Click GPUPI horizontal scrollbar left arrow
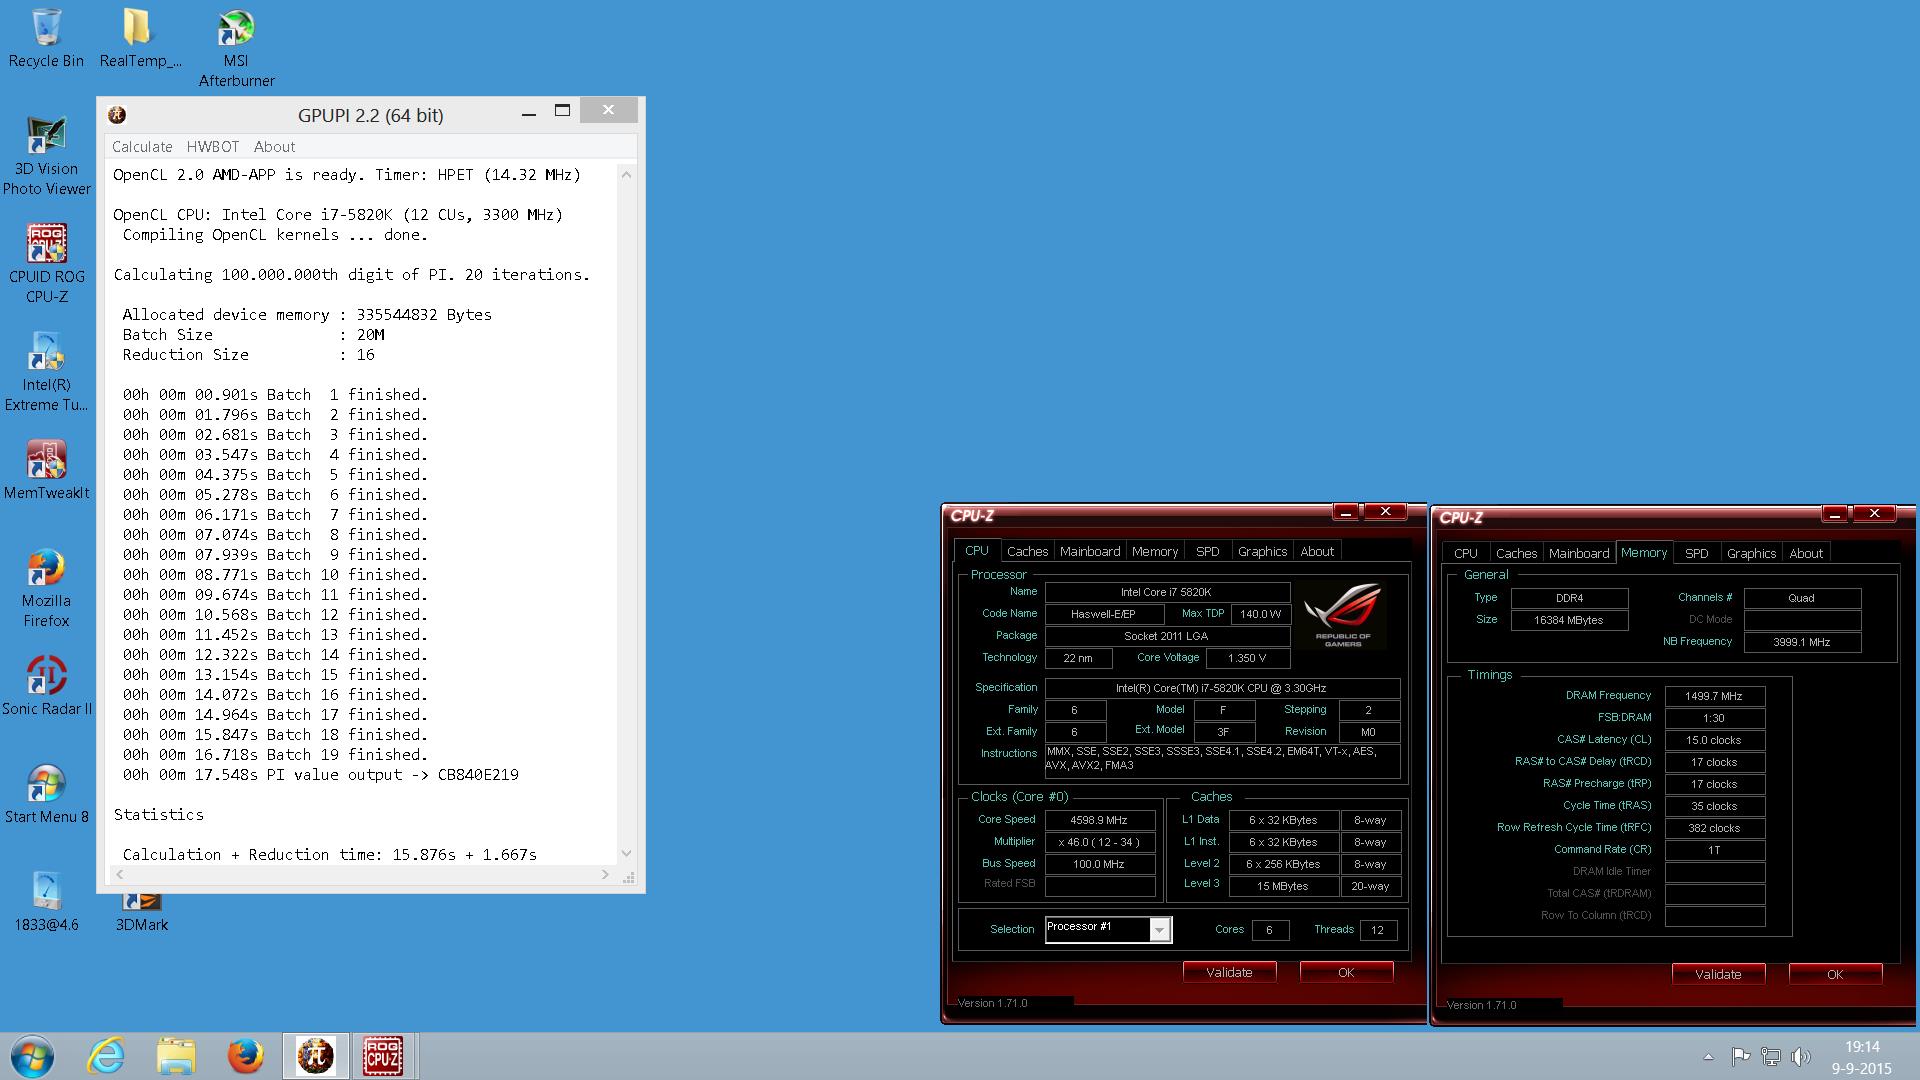The width and height of the screenshot is (1920, 1080). 119,875
